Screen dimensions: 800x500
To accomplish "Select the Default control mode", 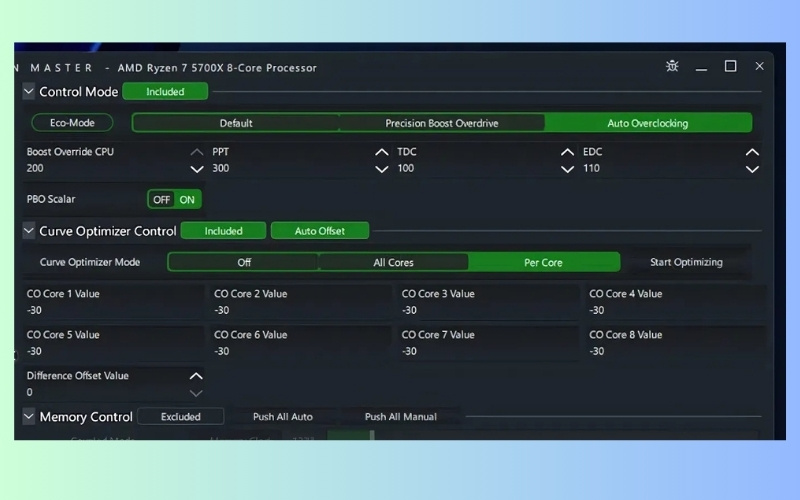I will (x=236, y=123).
